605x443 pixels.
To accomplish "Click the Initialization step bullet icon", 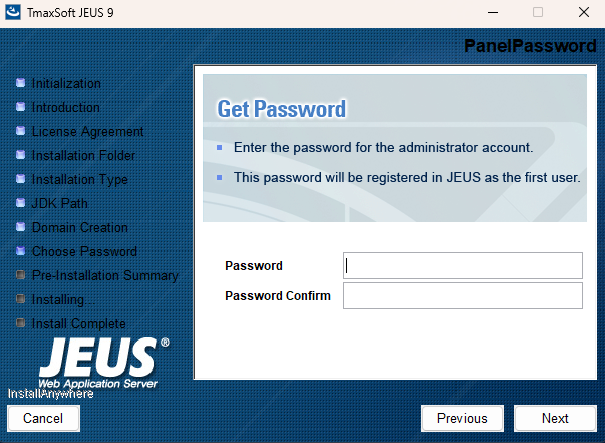I will coord(20,83).
